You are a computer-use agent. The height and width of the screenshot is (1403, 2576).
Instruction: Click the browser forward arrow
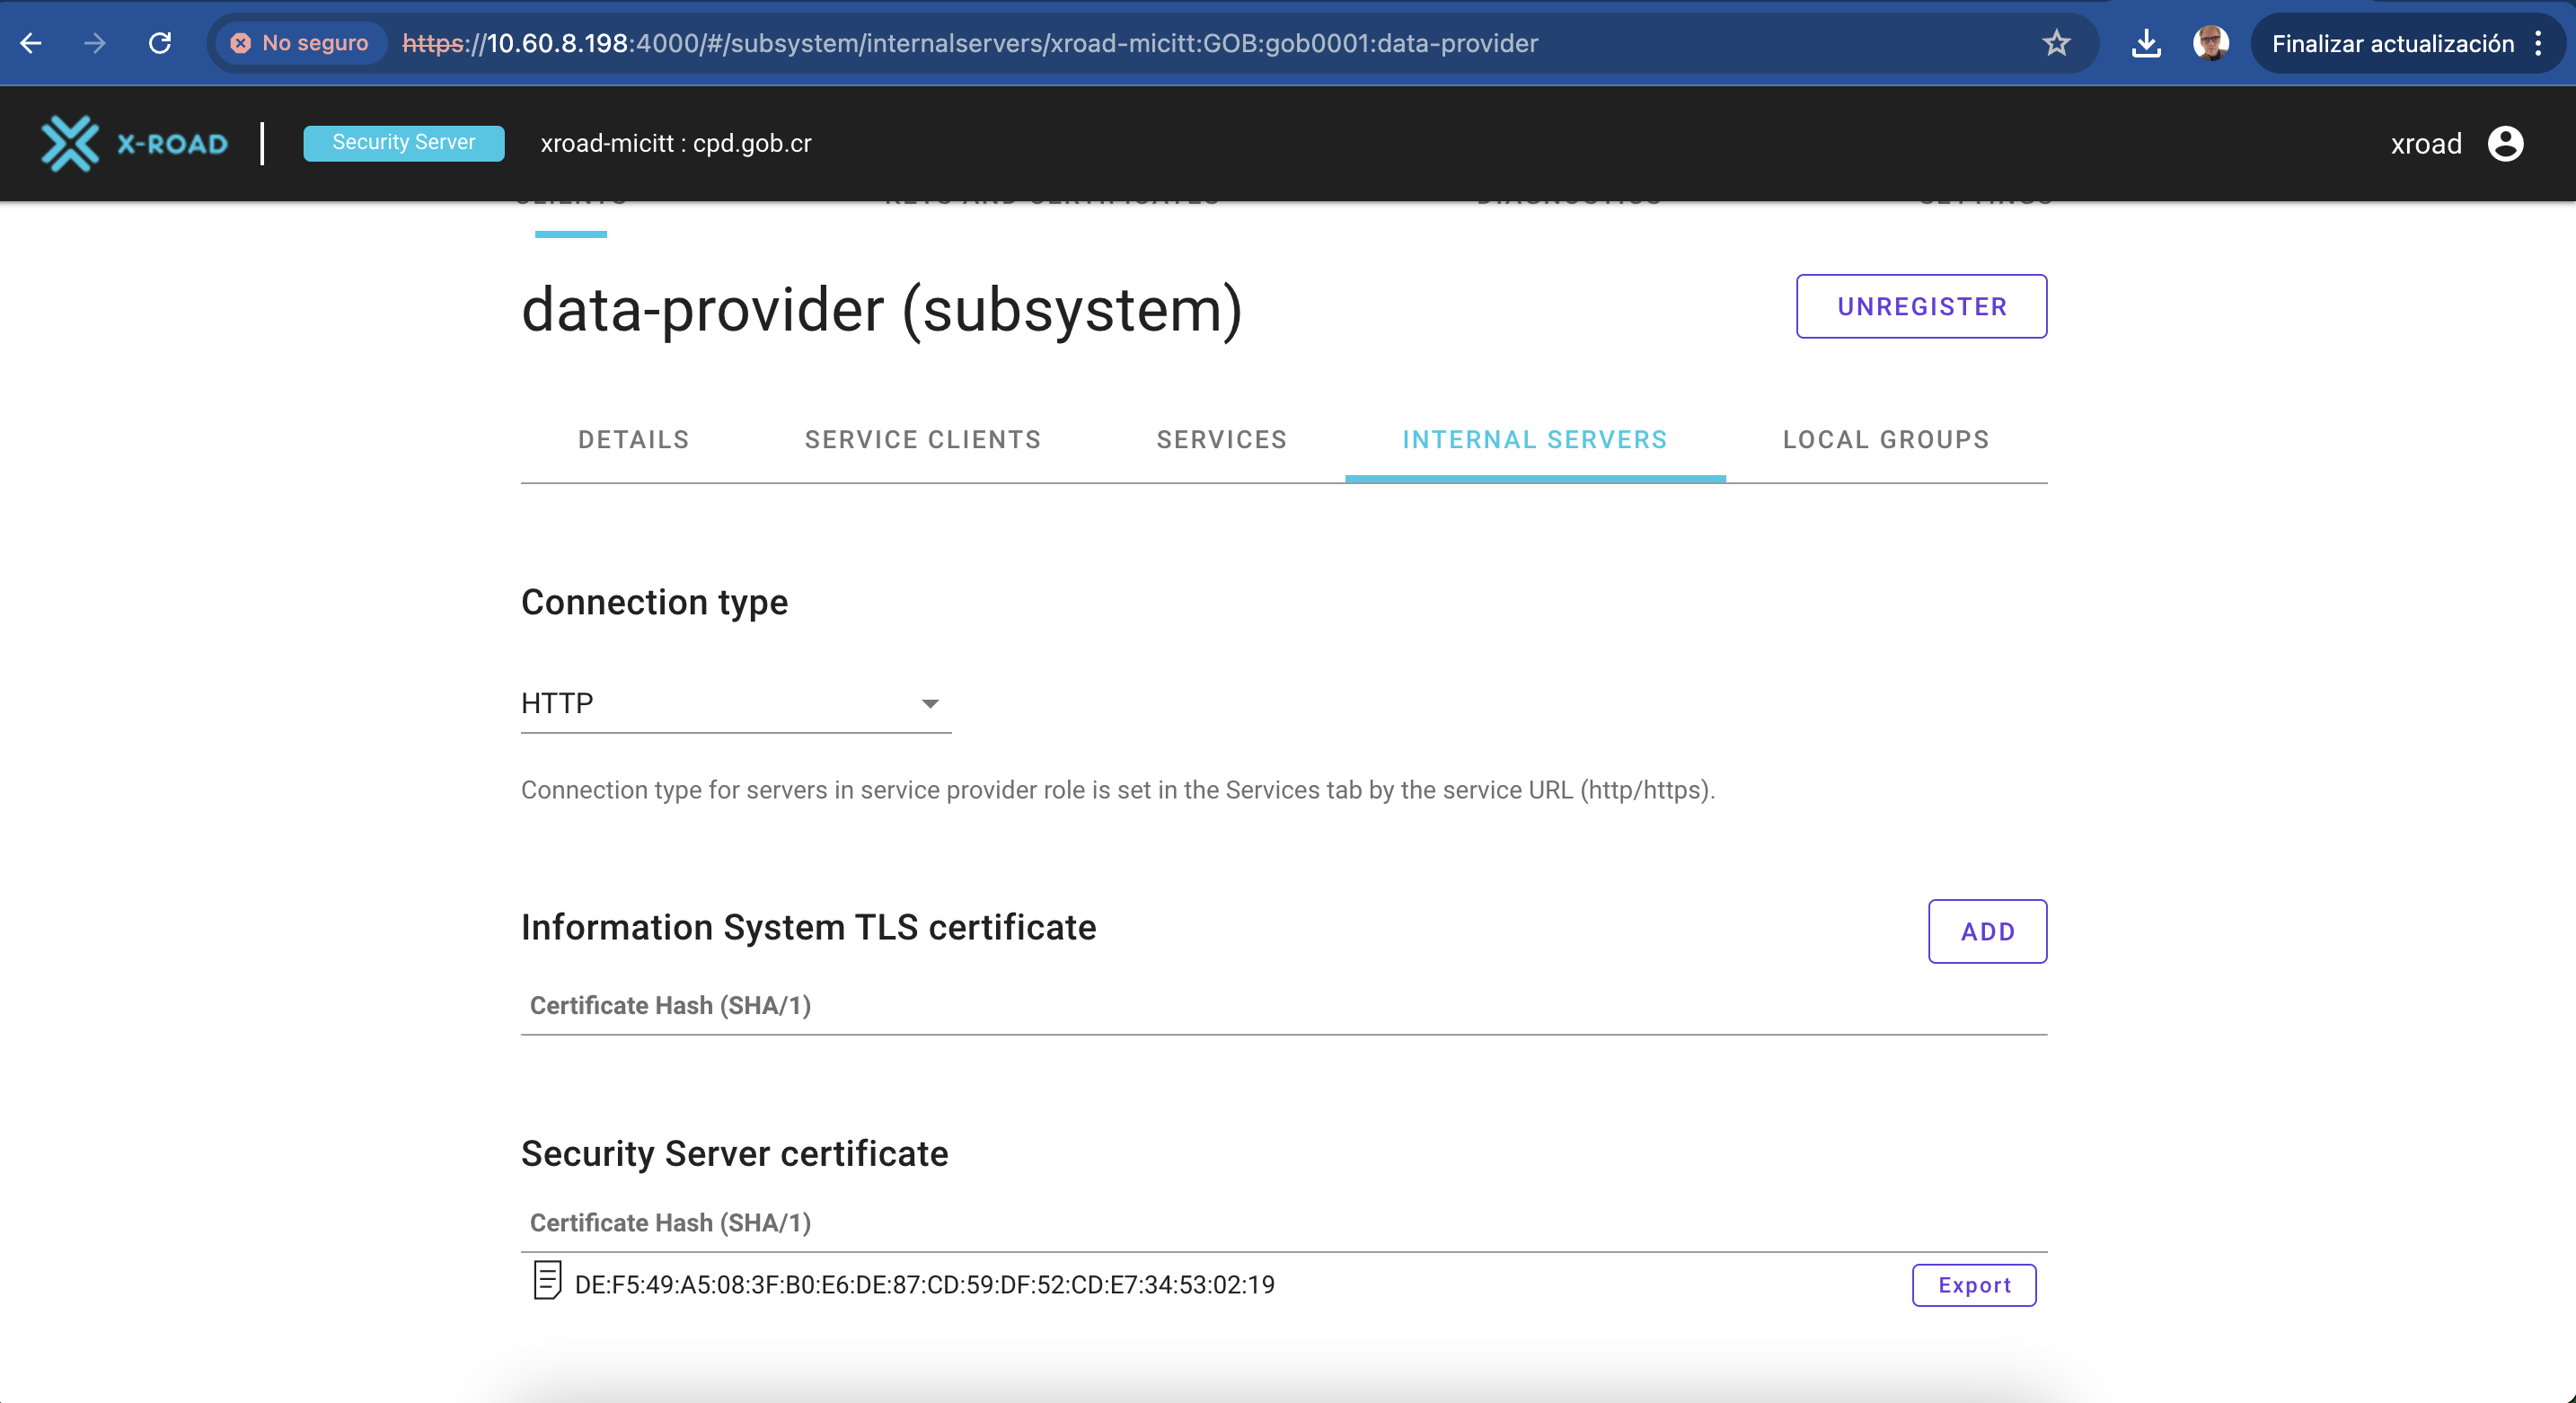[x=95, y=43]
